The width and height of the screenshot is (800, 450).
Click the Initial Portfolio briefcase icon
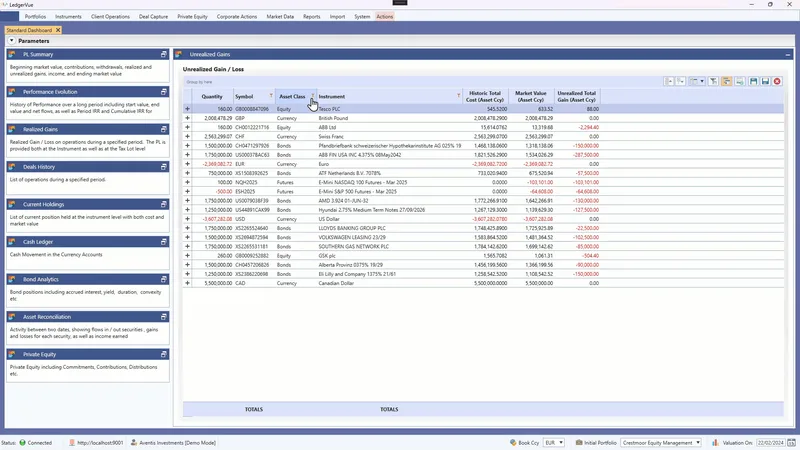point(579,442)
